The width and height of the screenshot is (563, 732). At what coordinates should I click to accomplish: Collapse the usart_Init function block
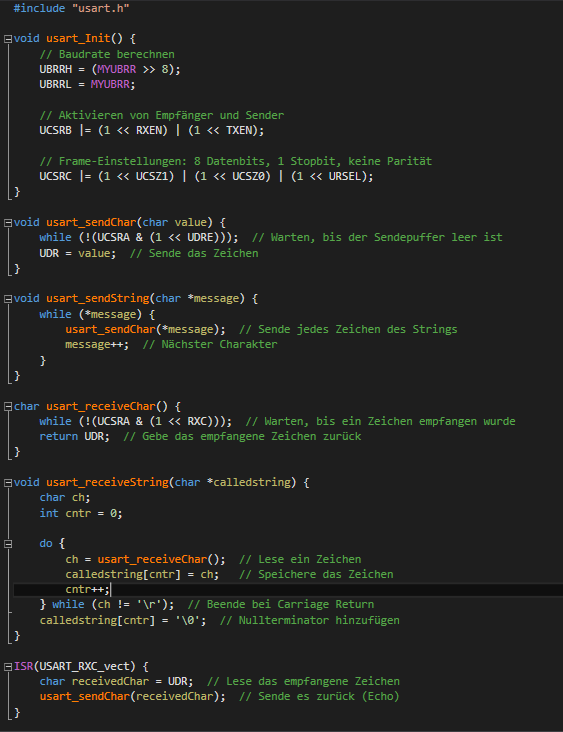click(x=8, y=39)
